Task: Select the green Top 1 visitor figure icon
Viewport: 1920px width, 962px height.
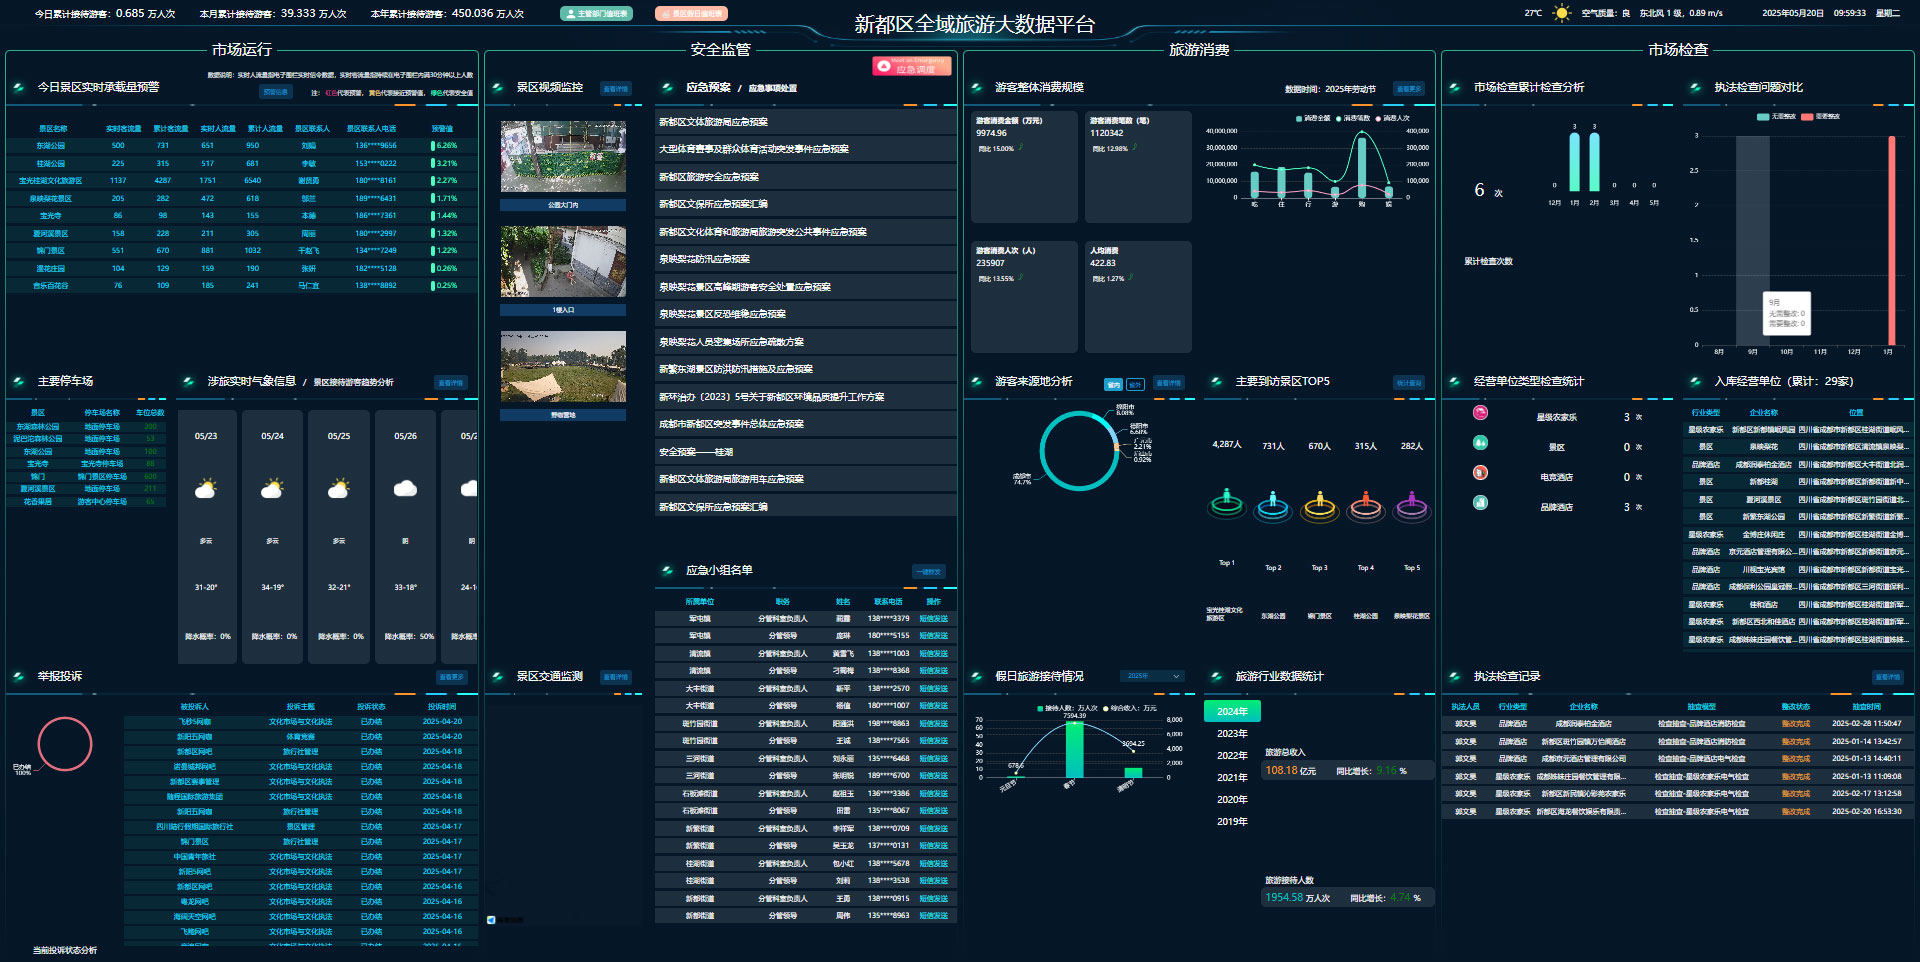Action: click(x=1226, y=502)
